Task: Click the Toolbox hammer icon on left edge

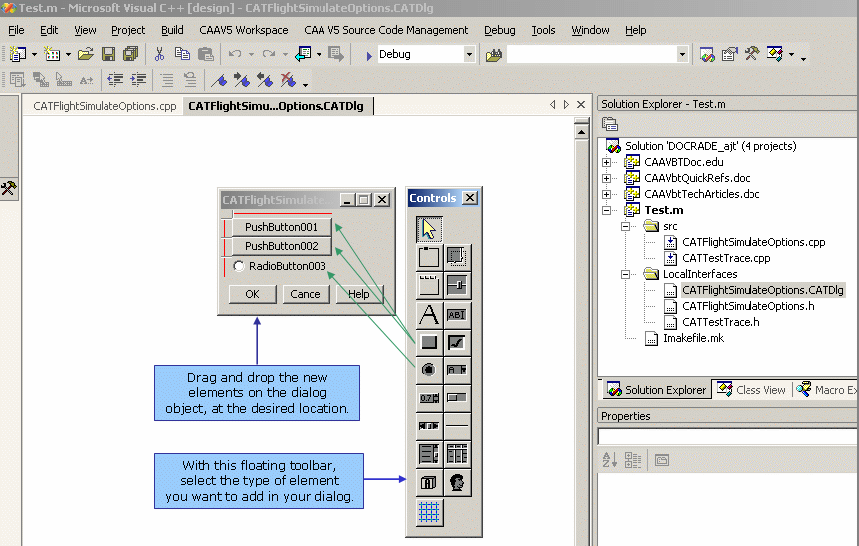Action: (x=9, y=189)
